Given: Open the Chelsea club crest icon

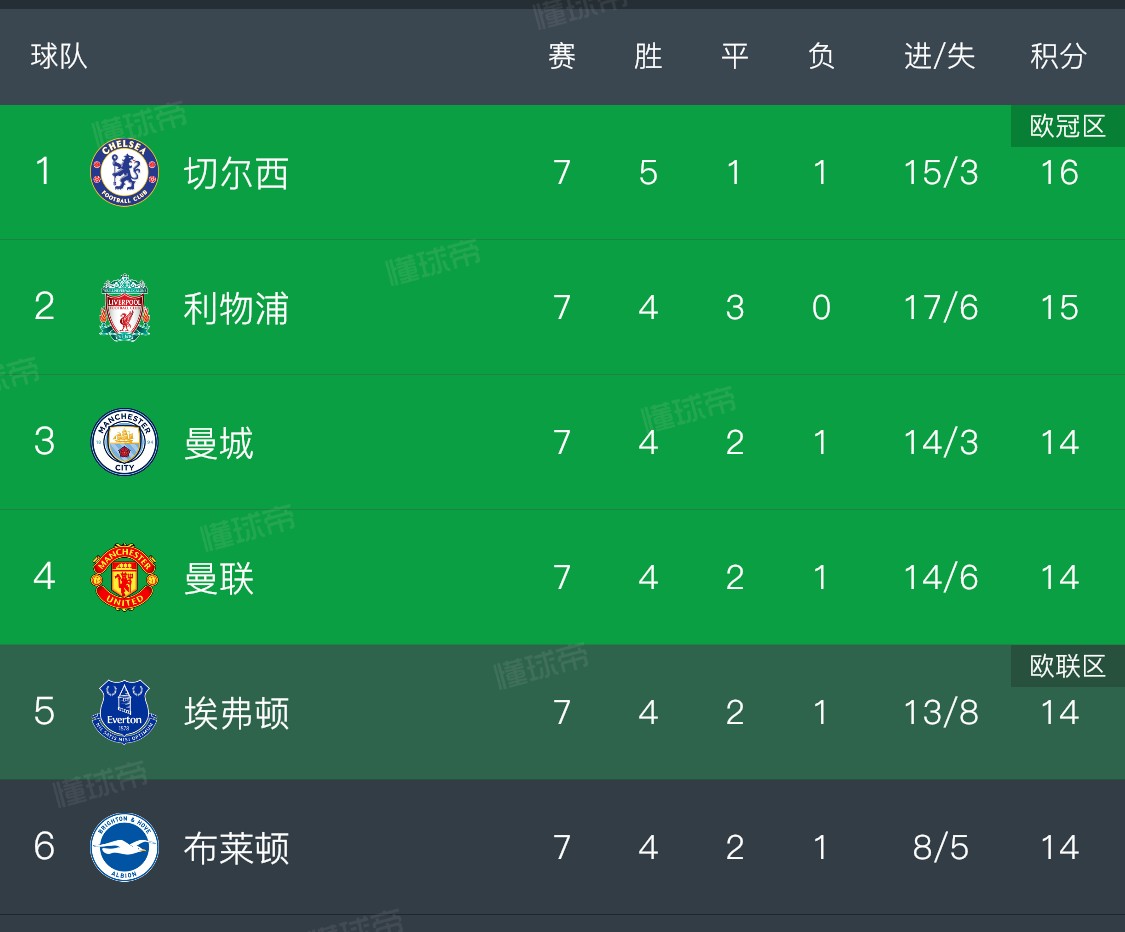Looking at the screenshot, I should point(124,172).
